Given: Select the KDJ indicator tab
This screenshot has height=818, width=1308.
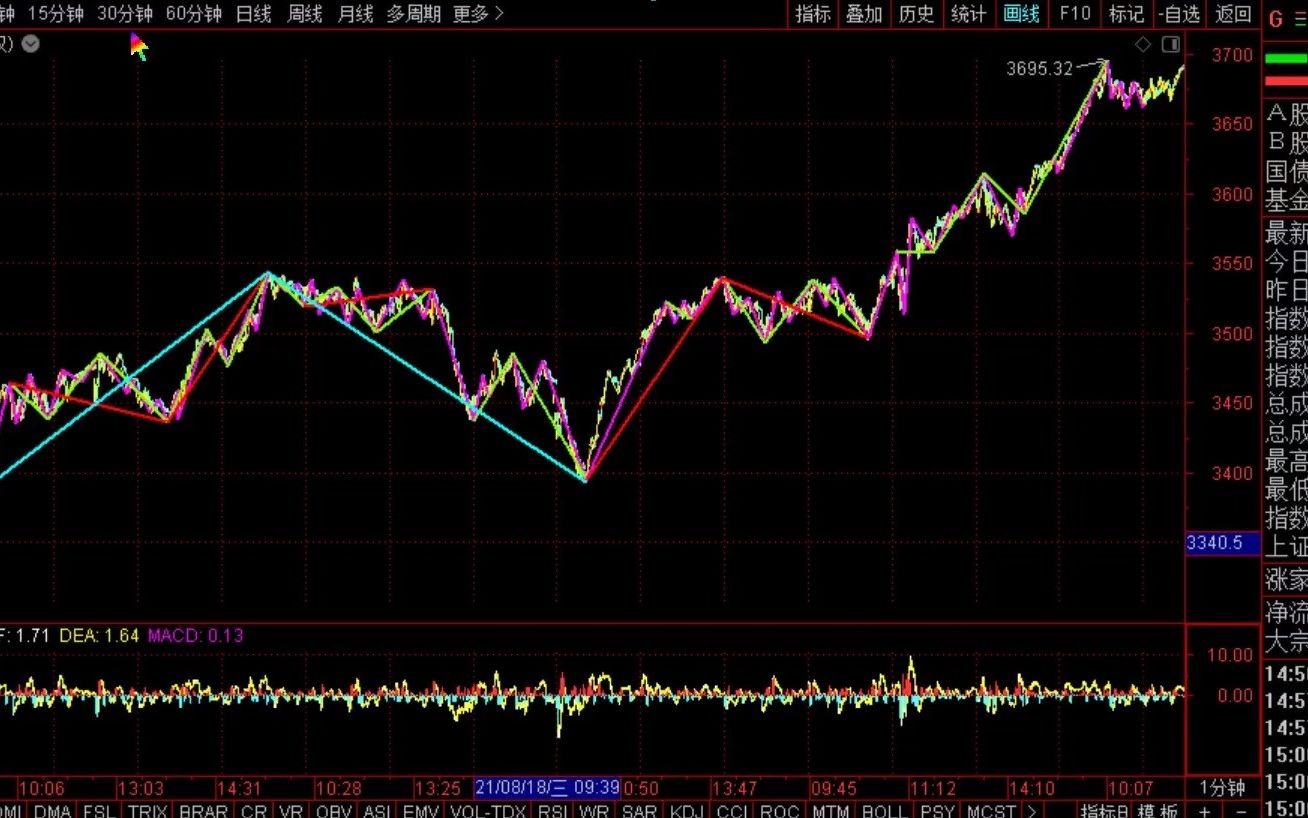Looking at the screenshot, I should [687, 811].
